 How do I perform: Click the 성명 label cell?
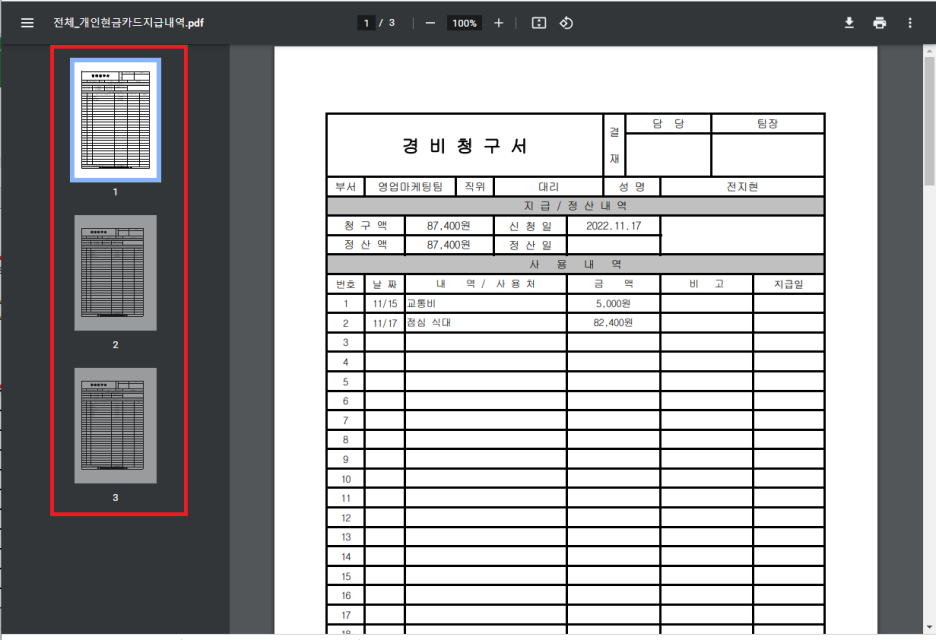[x=632, y=186]
